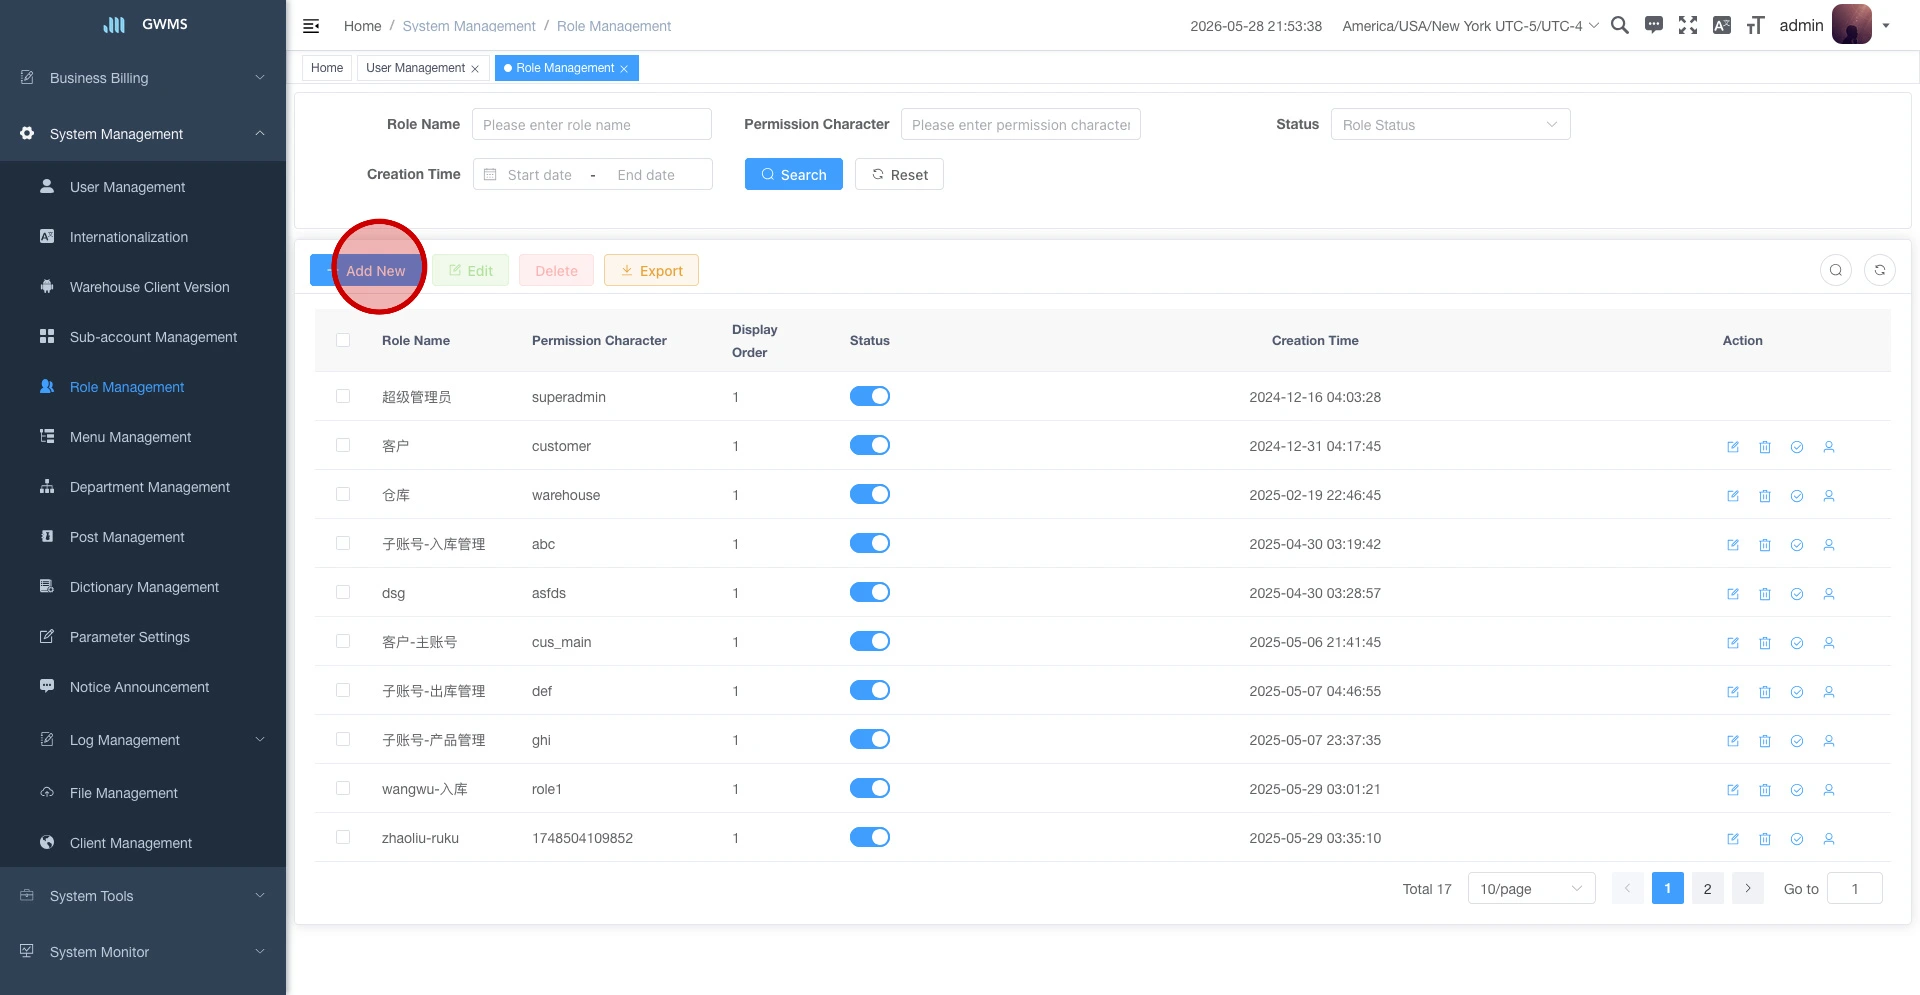Image resolution: width=1920 pixels, height=995 pixels.
Task: Refresh the role table with the circular refresh button
Action: coord(1880,270)
